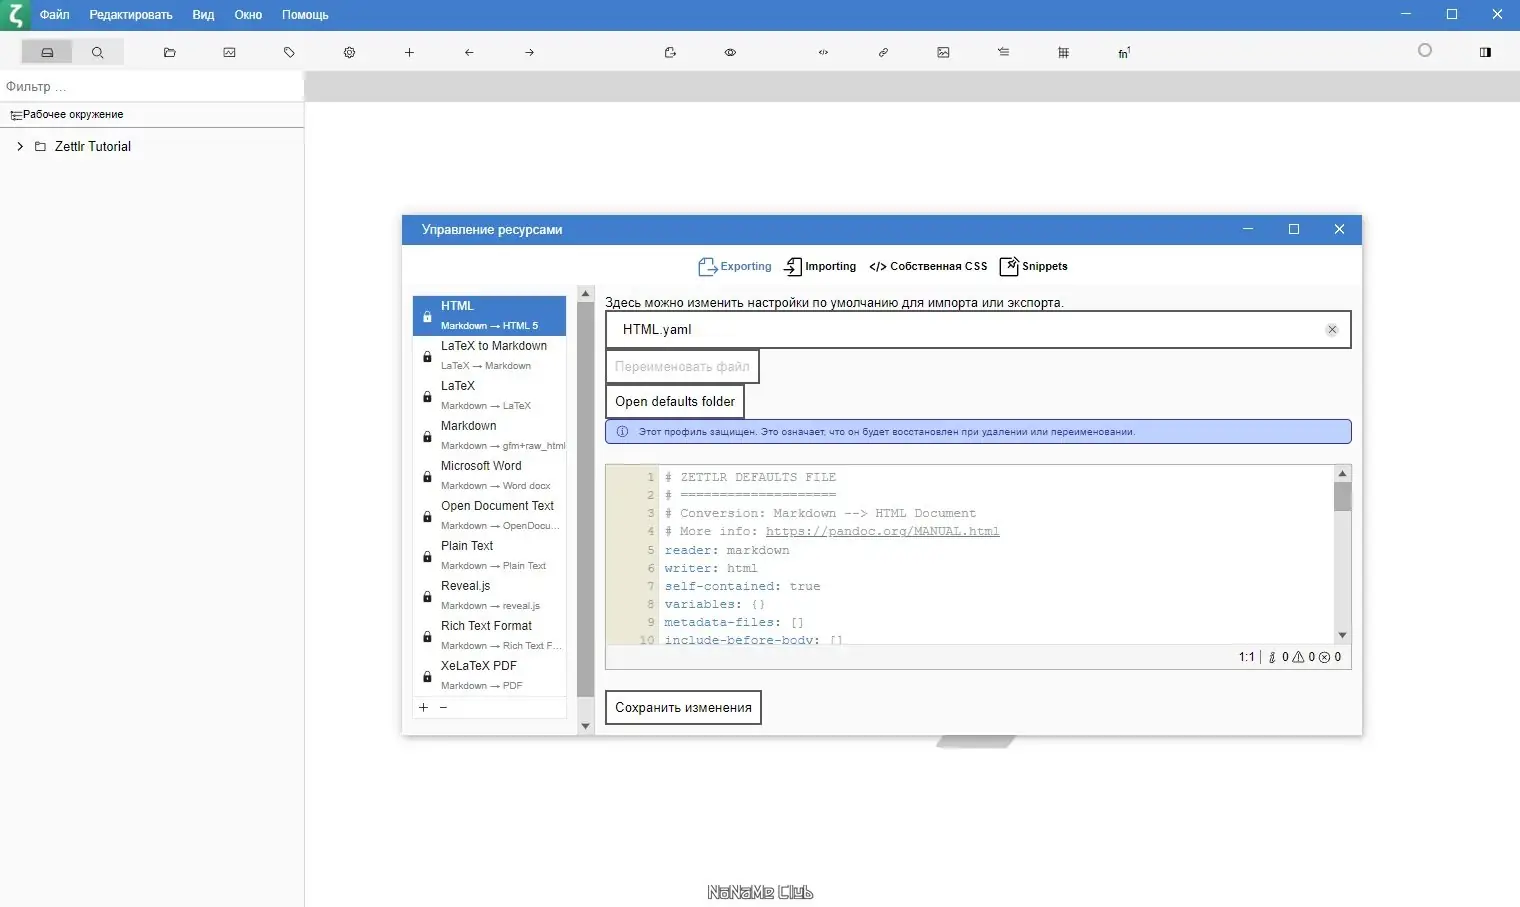Clear the HTML.yaml filename field

[x=1332, y=329]
